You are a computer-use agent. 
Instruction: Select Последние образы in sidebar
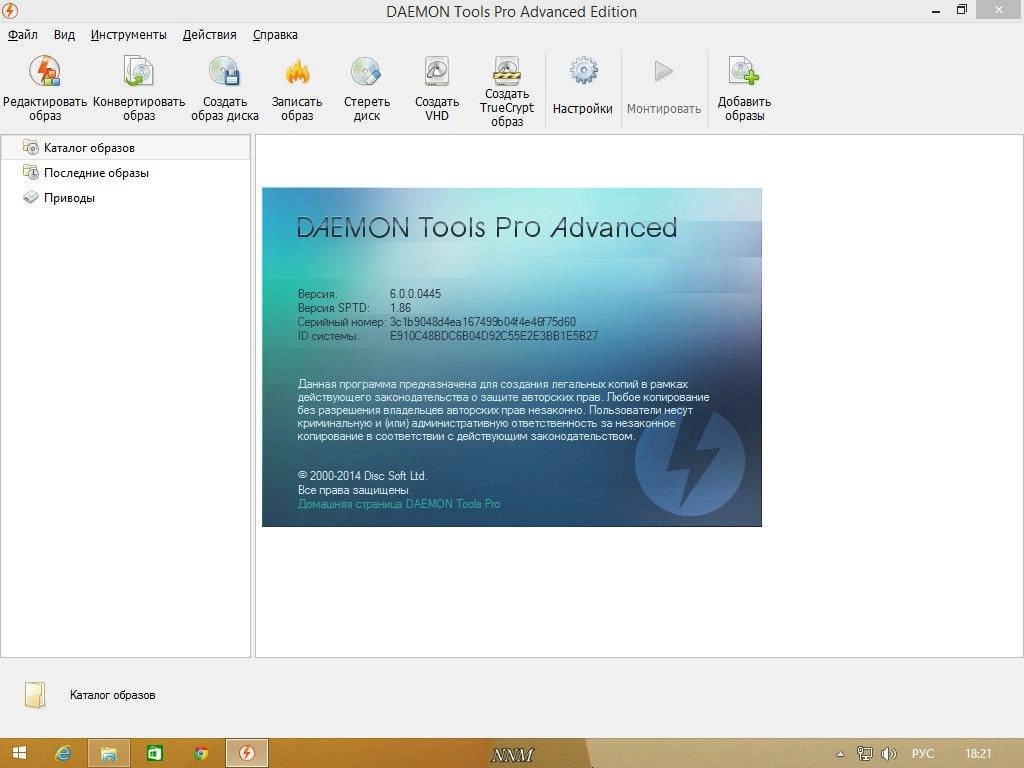[x=96, y=173]
